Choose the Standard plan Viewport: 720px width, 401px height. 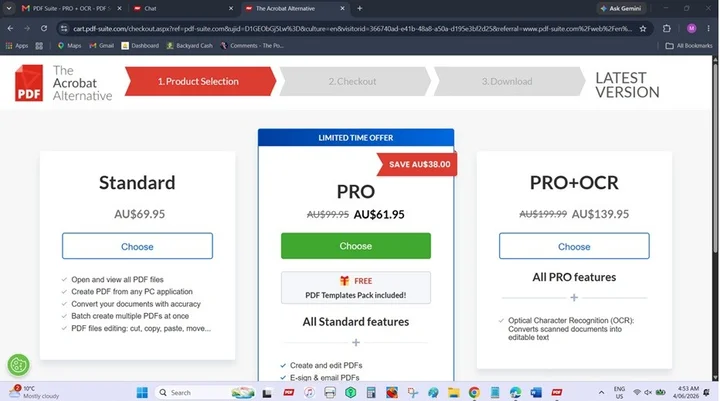137,246
